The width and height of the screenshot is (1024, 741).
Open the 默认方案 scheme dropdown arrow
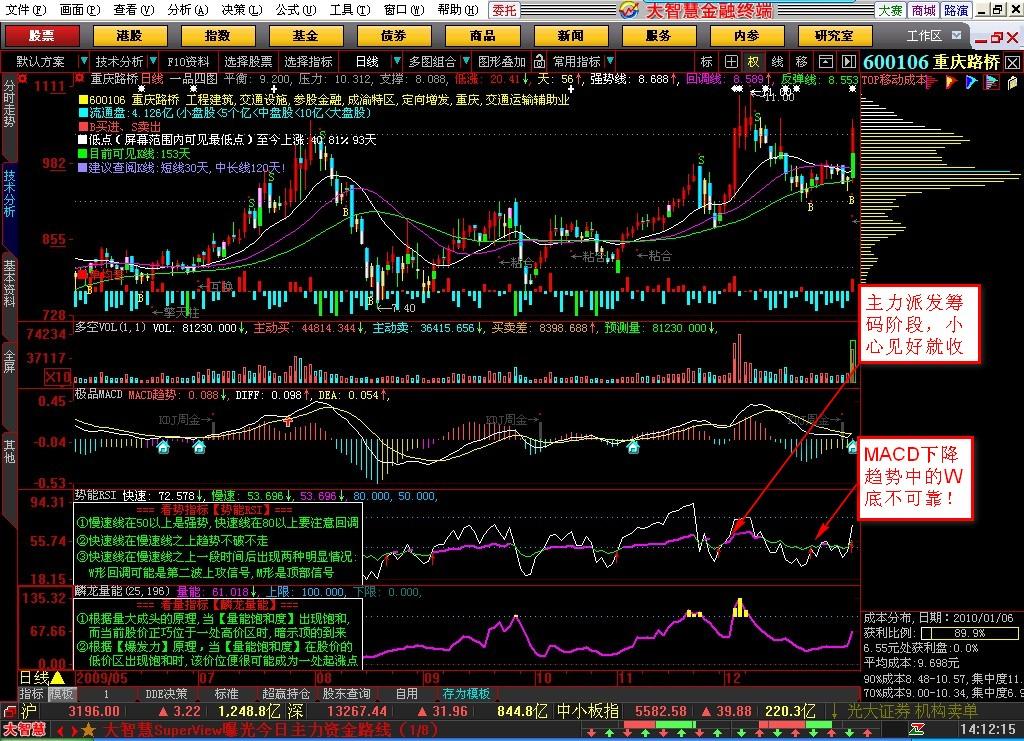coord(84,61)
